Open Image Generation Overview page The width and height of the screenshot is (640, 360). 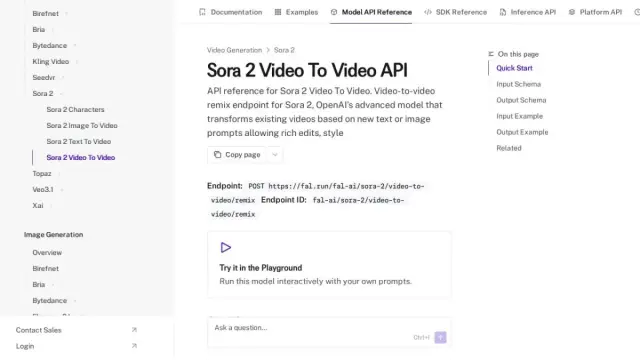pyautogui.click(x=47, y=253)
